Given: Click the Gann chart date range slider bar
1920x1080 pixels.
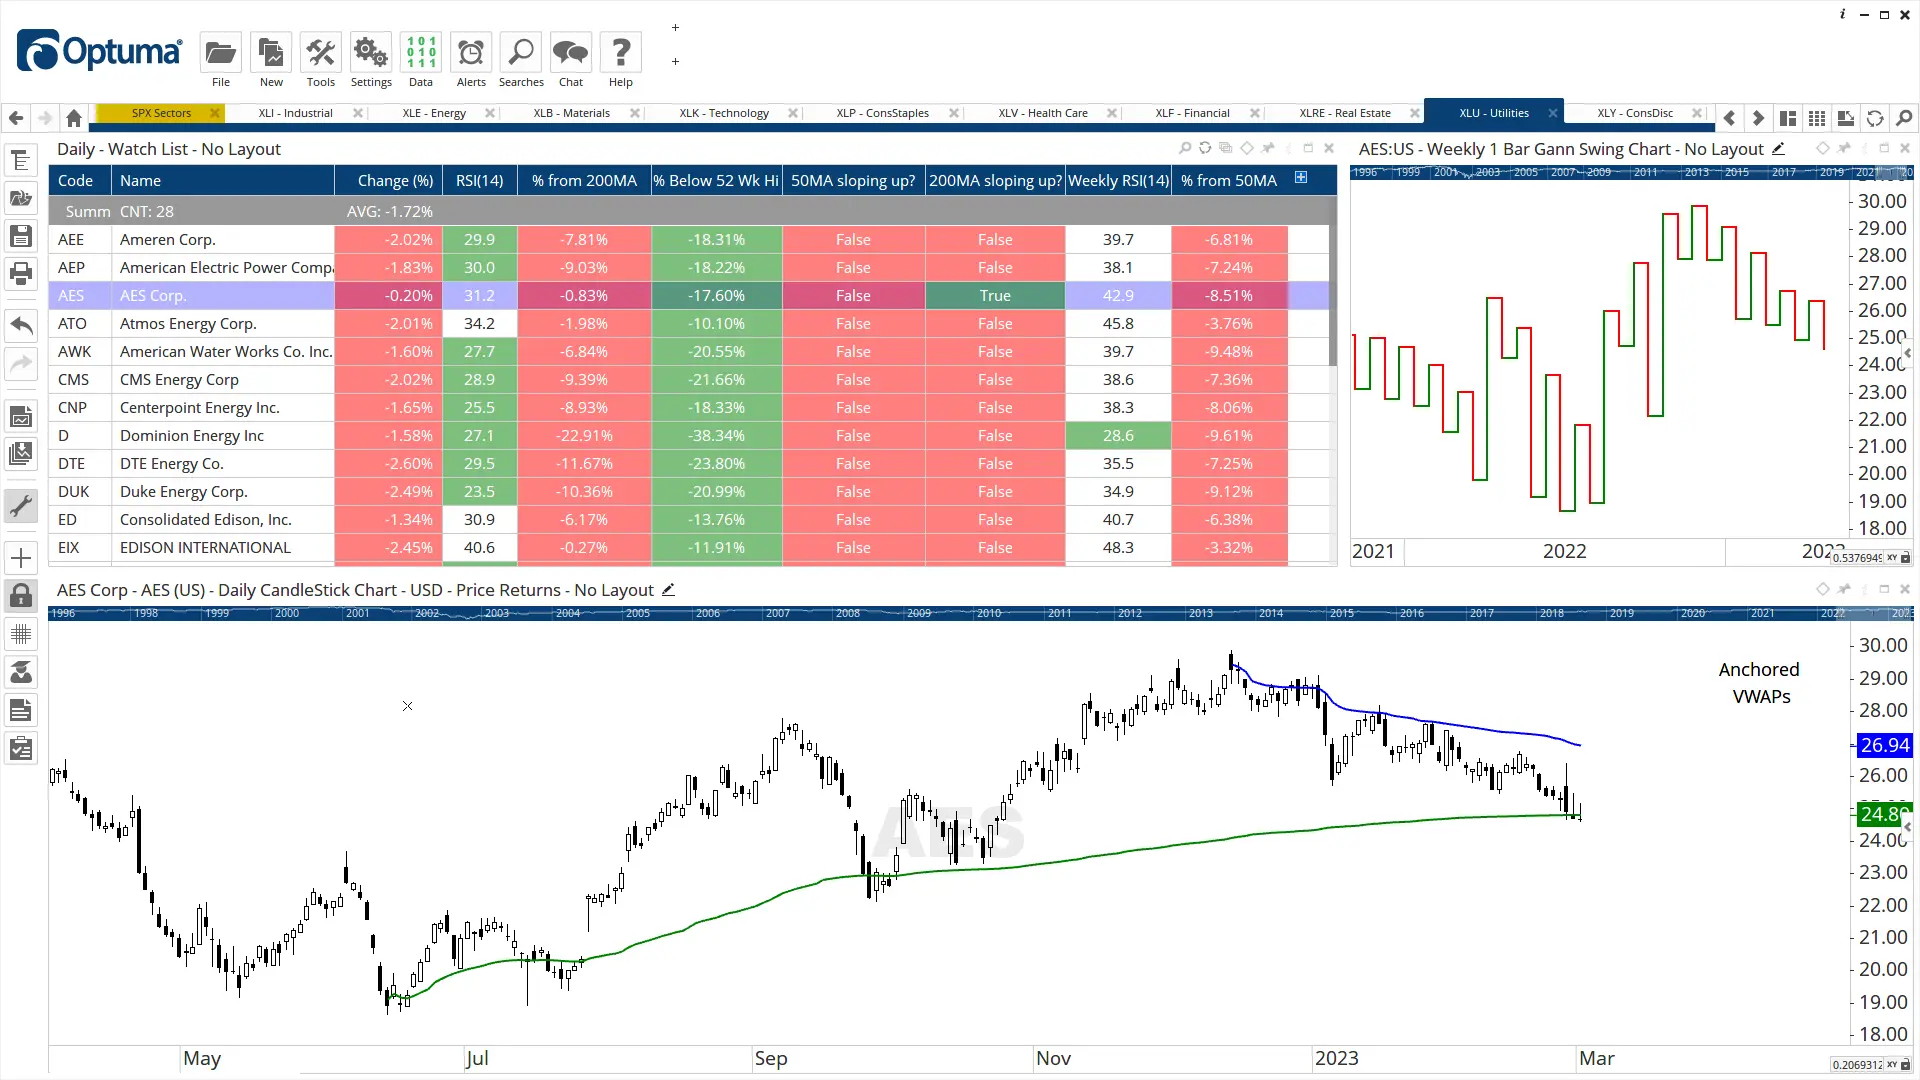Looking at the screenshot, I should pos(1632,172).
